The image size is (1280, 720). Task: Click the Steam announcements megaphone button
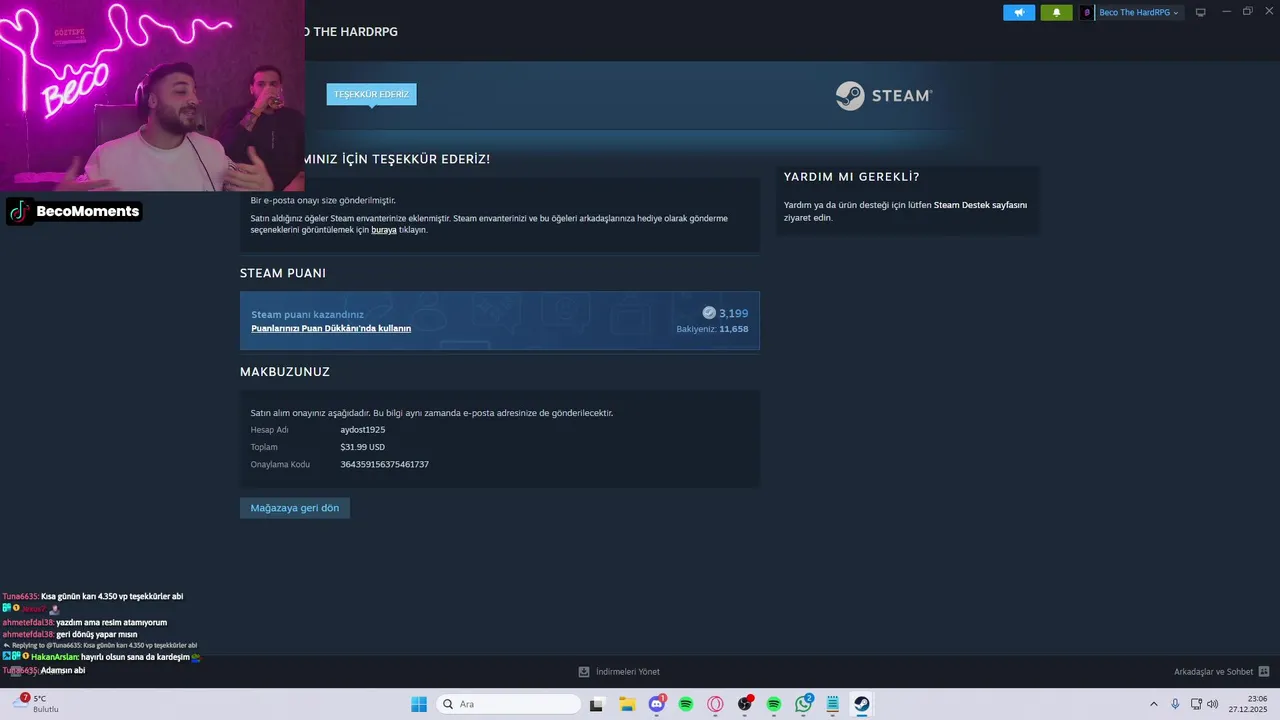coord(1019,12)
